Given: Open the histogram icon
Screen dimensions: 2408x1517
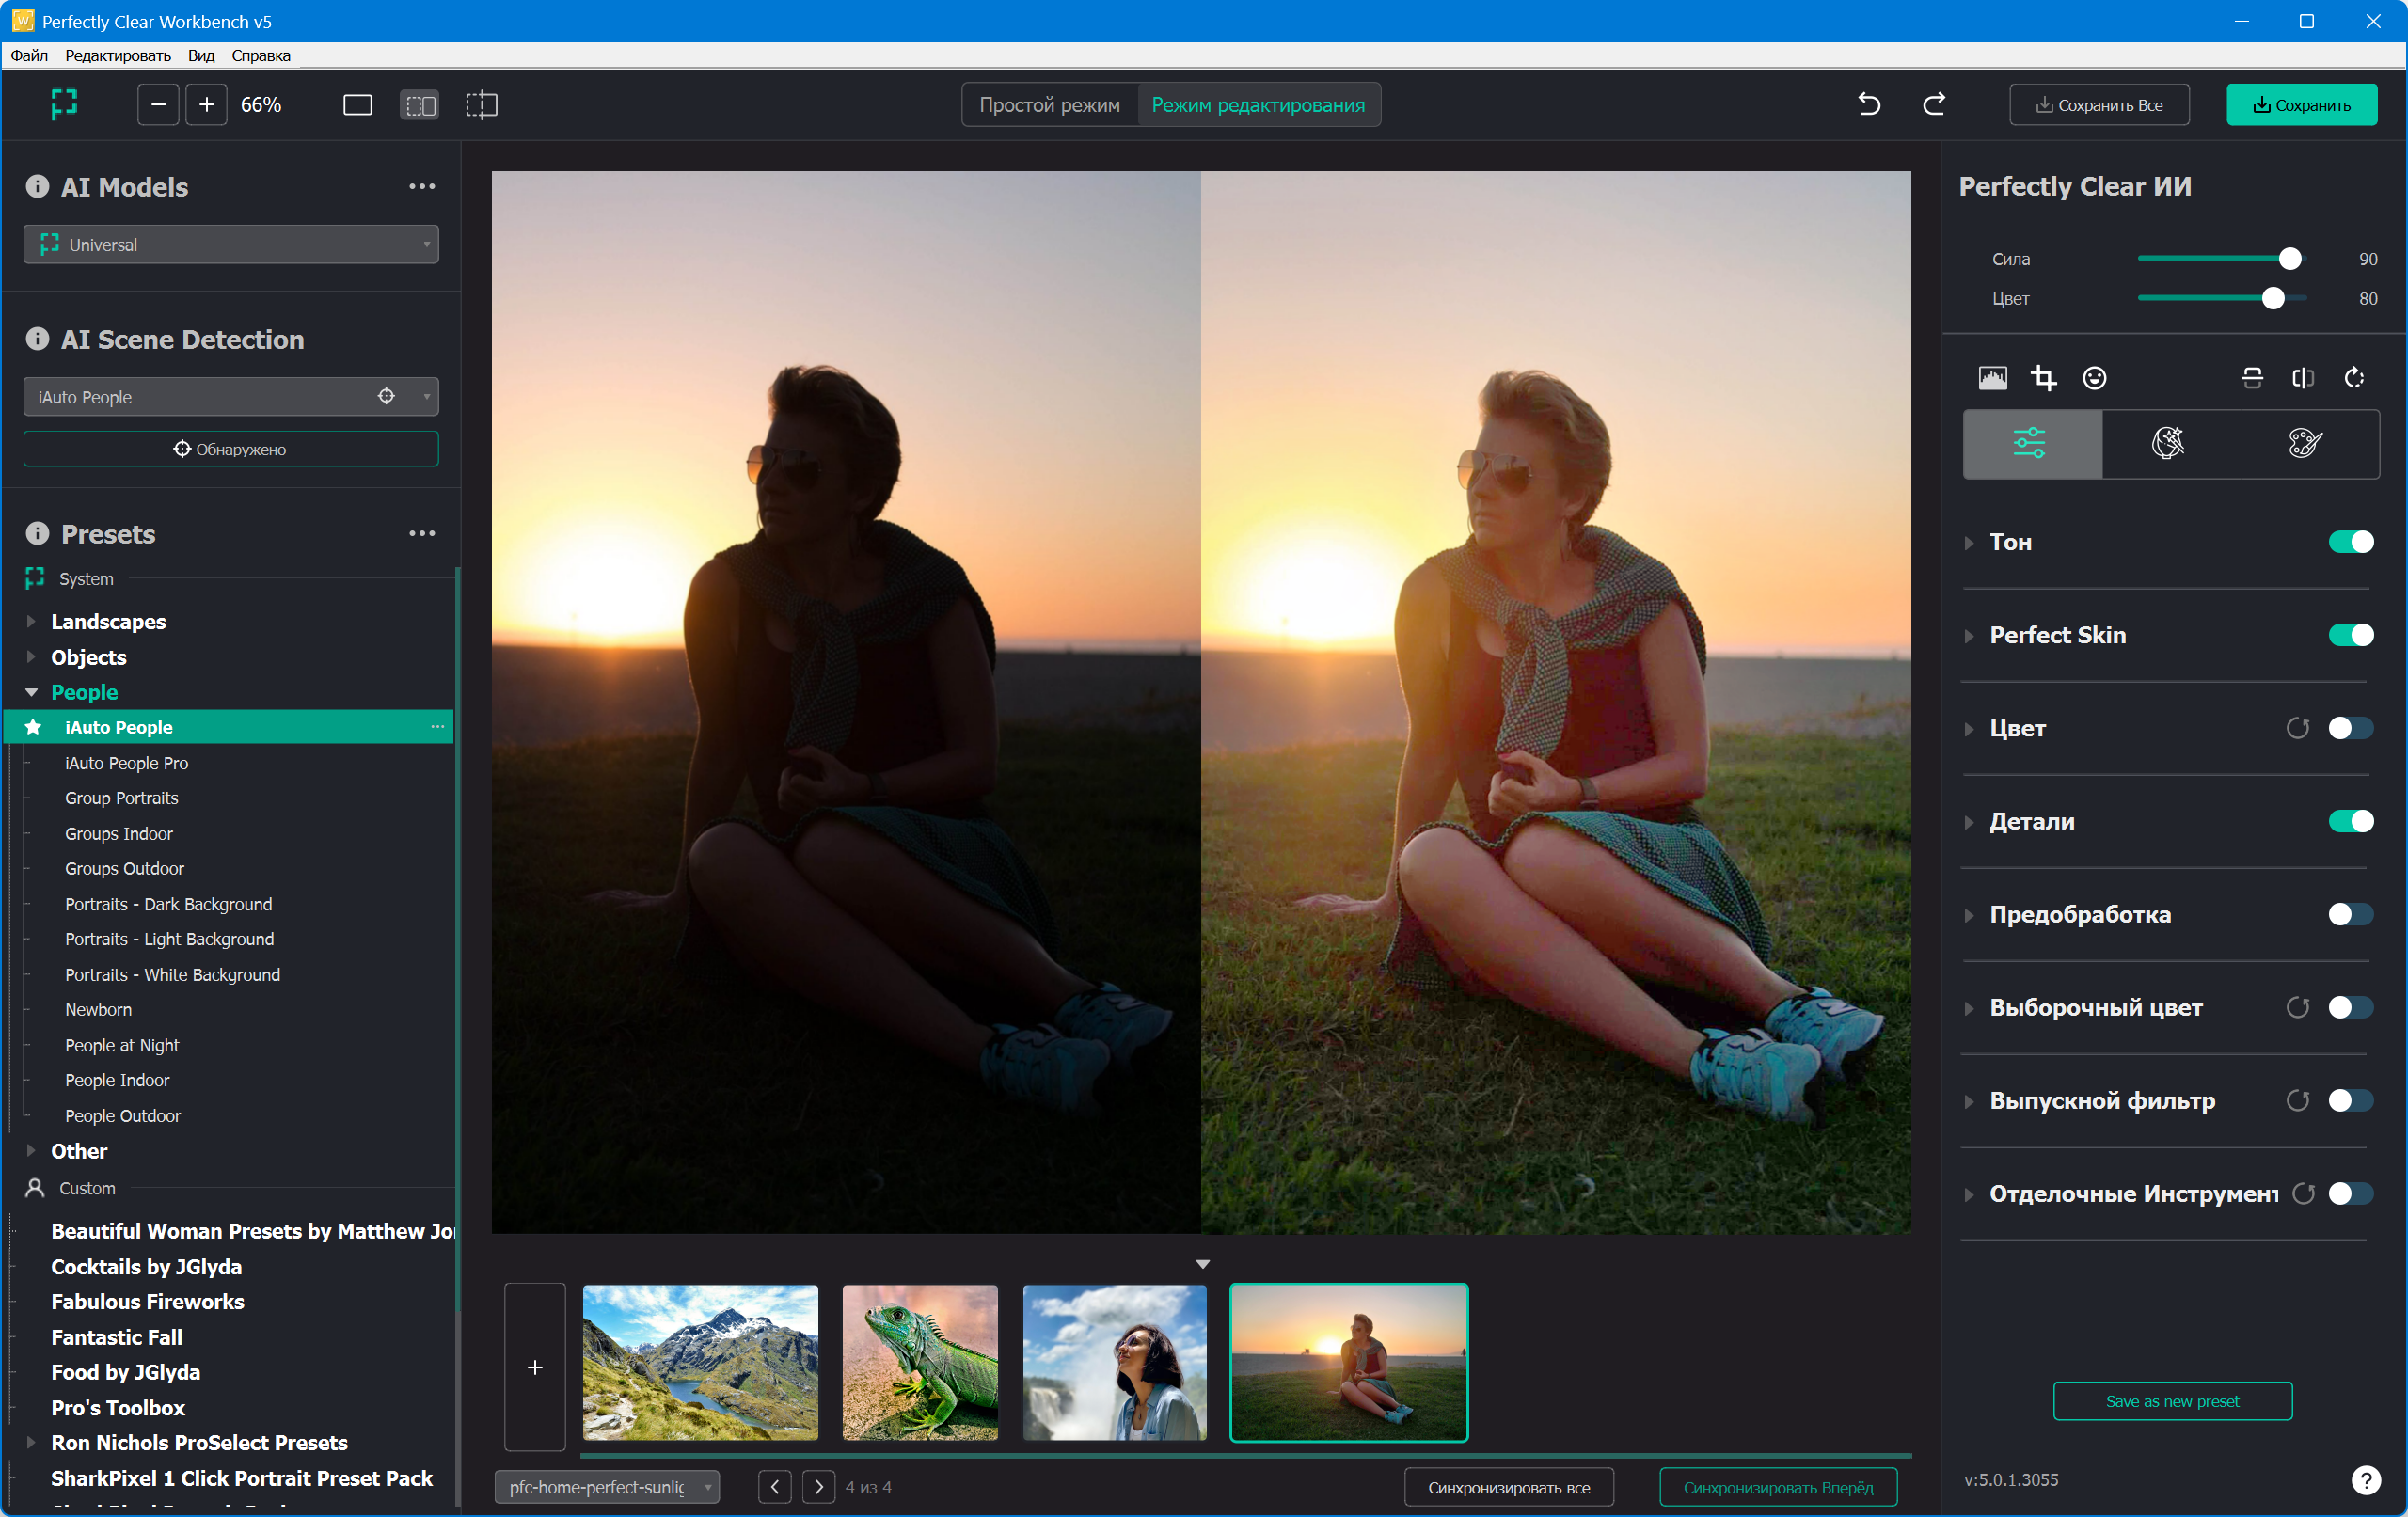Looking at the screenshot, I should (1992, 378).
